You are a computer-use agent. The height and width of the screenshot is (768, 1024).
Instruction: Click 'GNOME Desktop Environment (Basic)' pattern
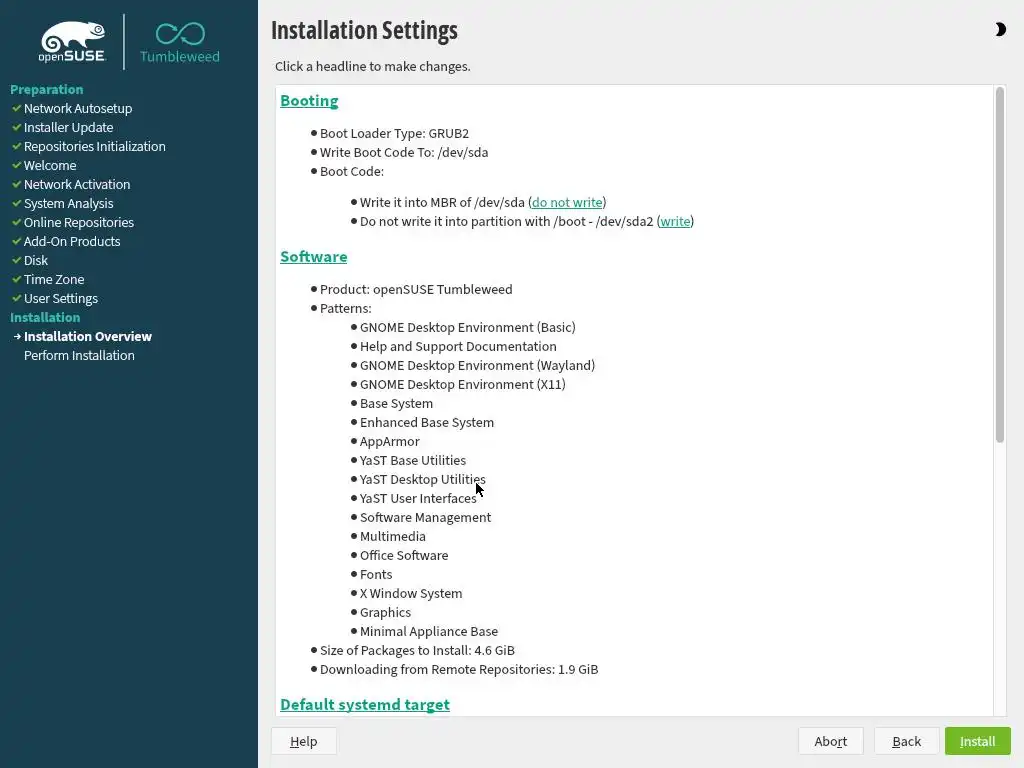468,327
